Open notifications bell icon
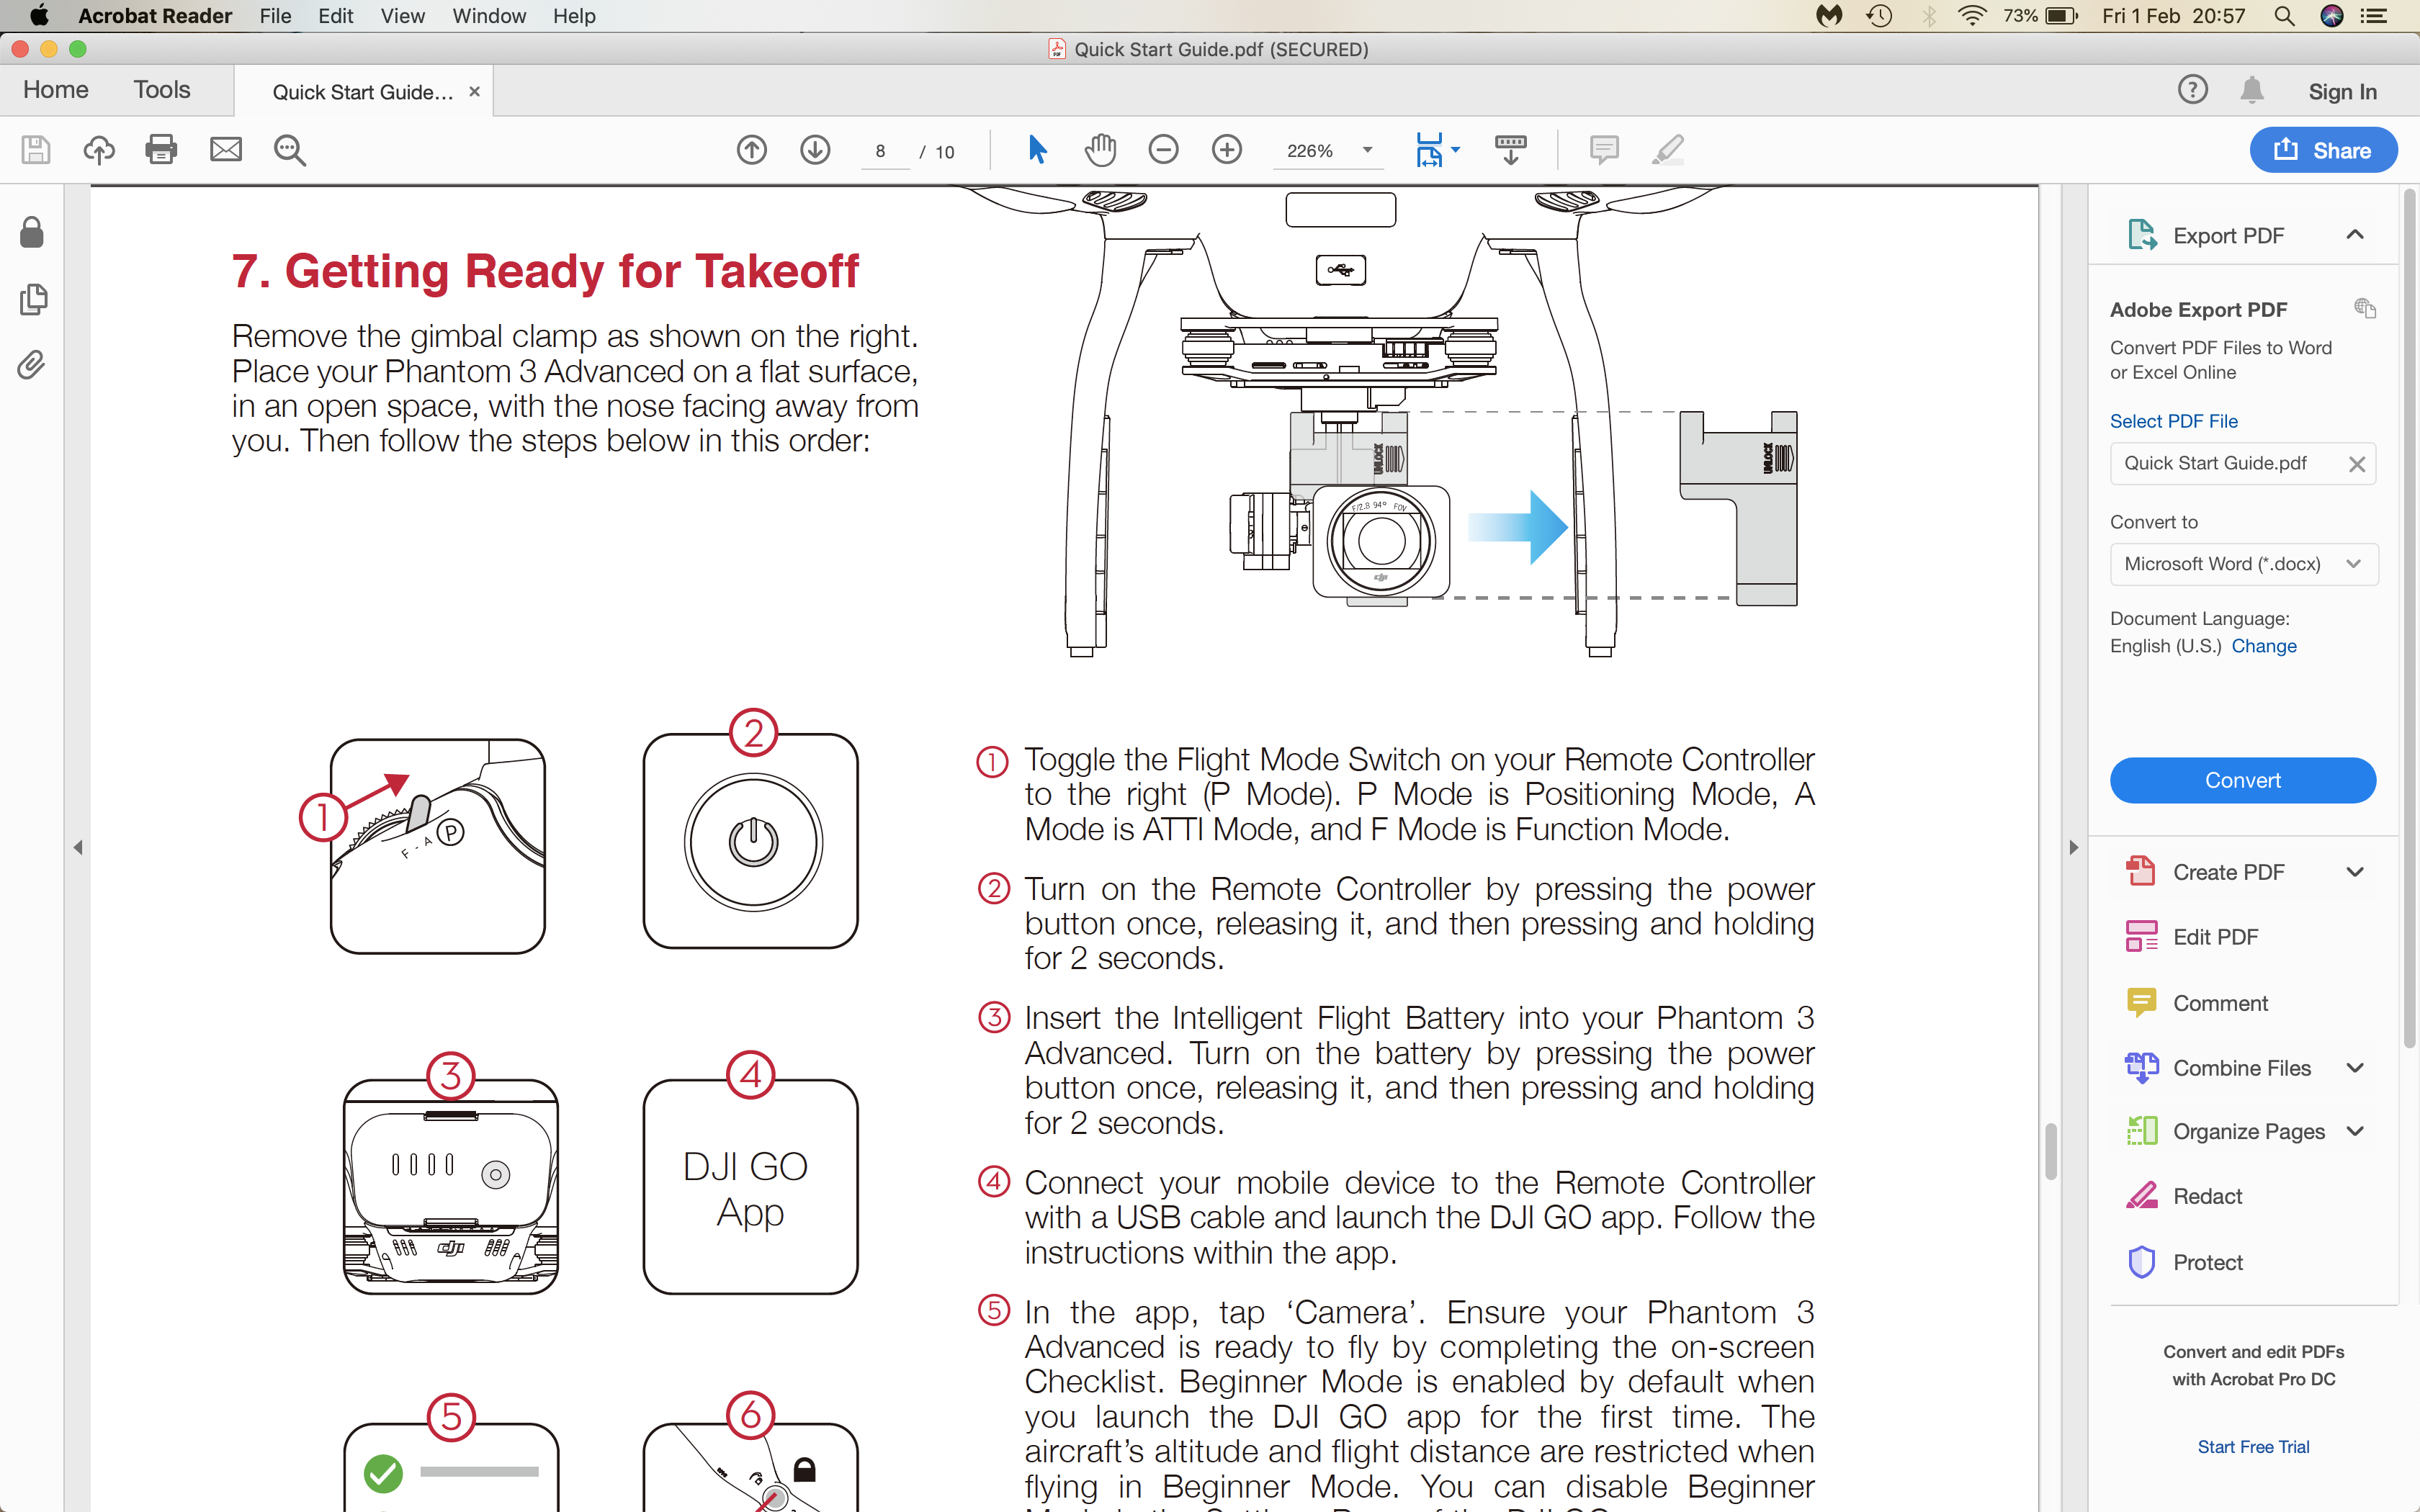The width and height of the screenshot is (2420, 1512). click(2252, 90)
